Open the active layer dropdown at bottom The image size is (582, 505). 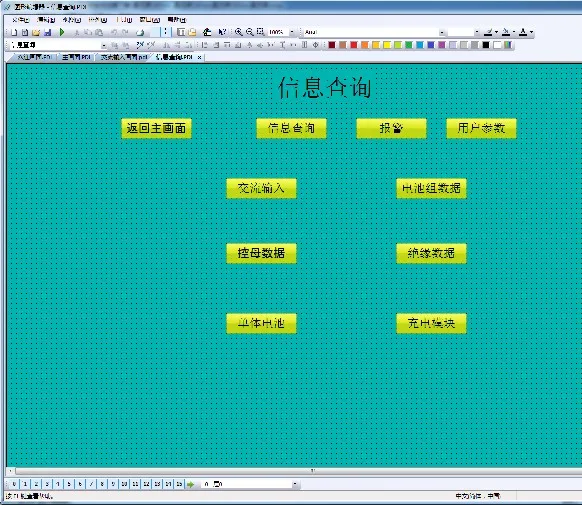pyautogui.click(x=295, y=484)
